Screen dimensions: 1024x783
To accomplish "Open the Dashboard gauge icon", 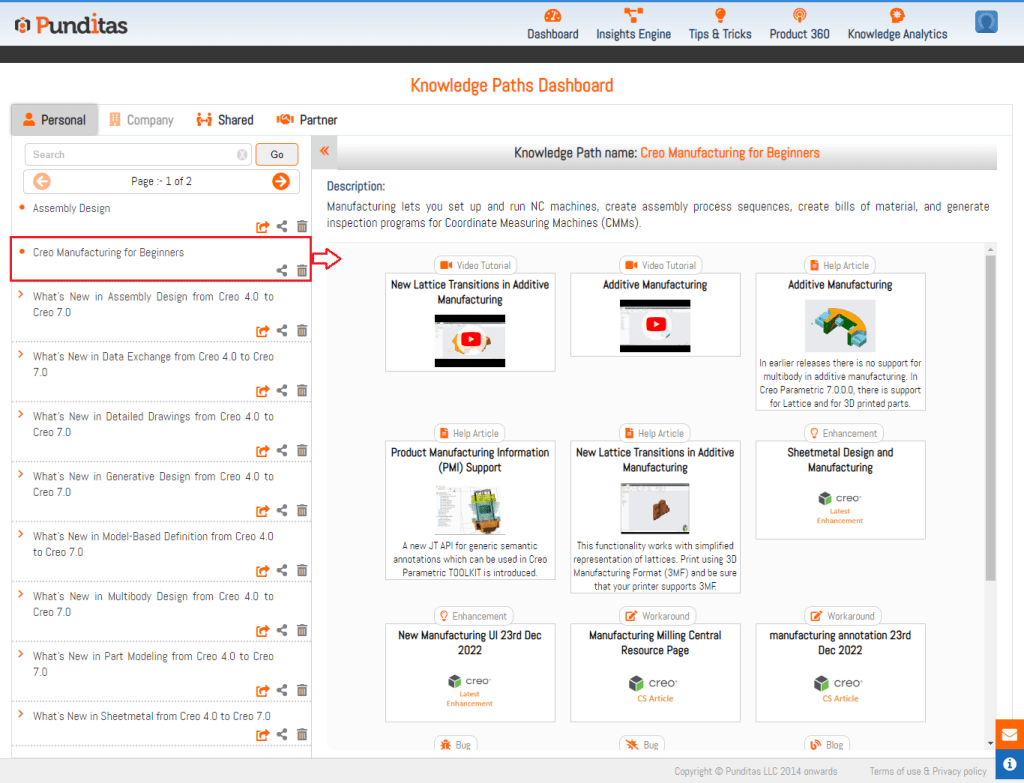I will [x=552, y=16].
